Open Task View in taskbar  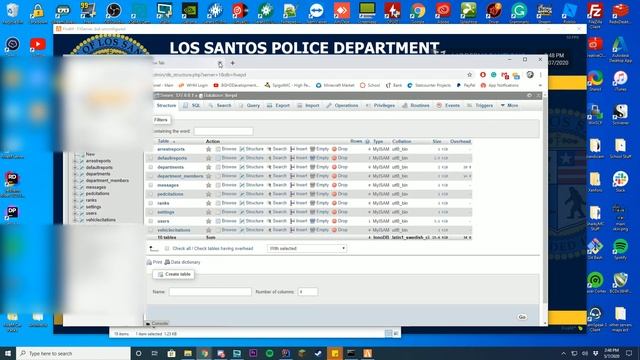point(155,353)
